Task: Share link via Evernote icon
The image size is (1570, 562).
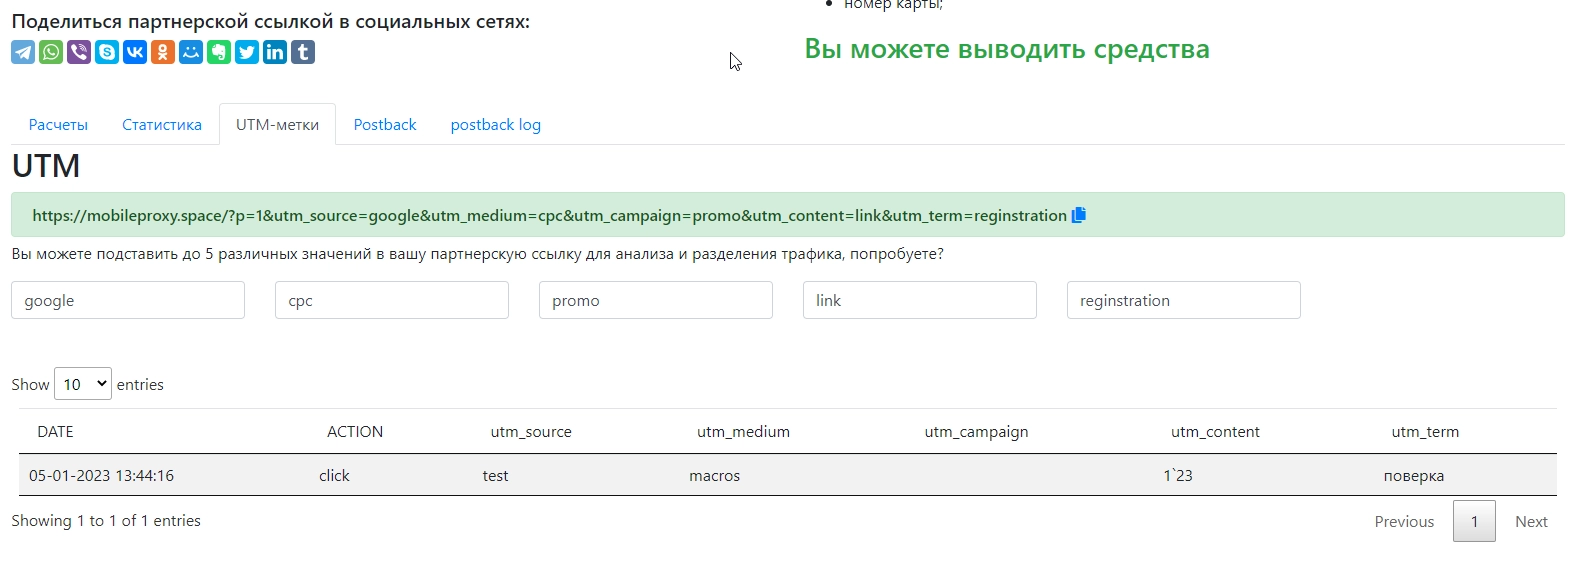Action: [x=219, y=52]
